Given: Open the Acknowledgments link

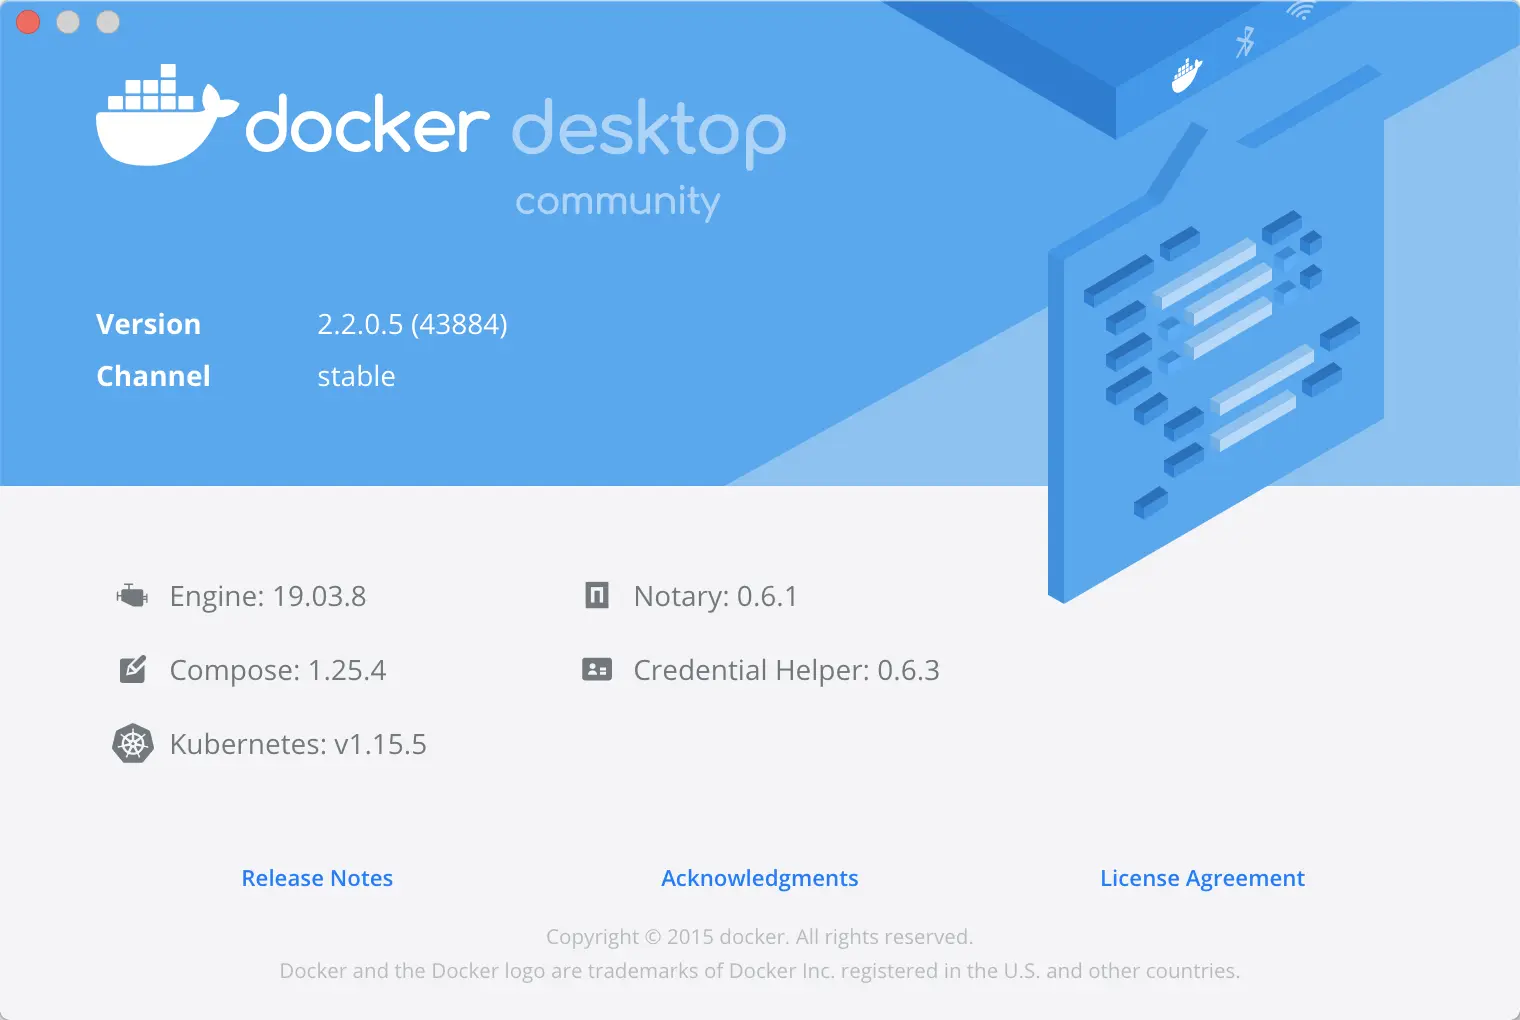Looking at the screenshot, I should click(x=759, y=878).
